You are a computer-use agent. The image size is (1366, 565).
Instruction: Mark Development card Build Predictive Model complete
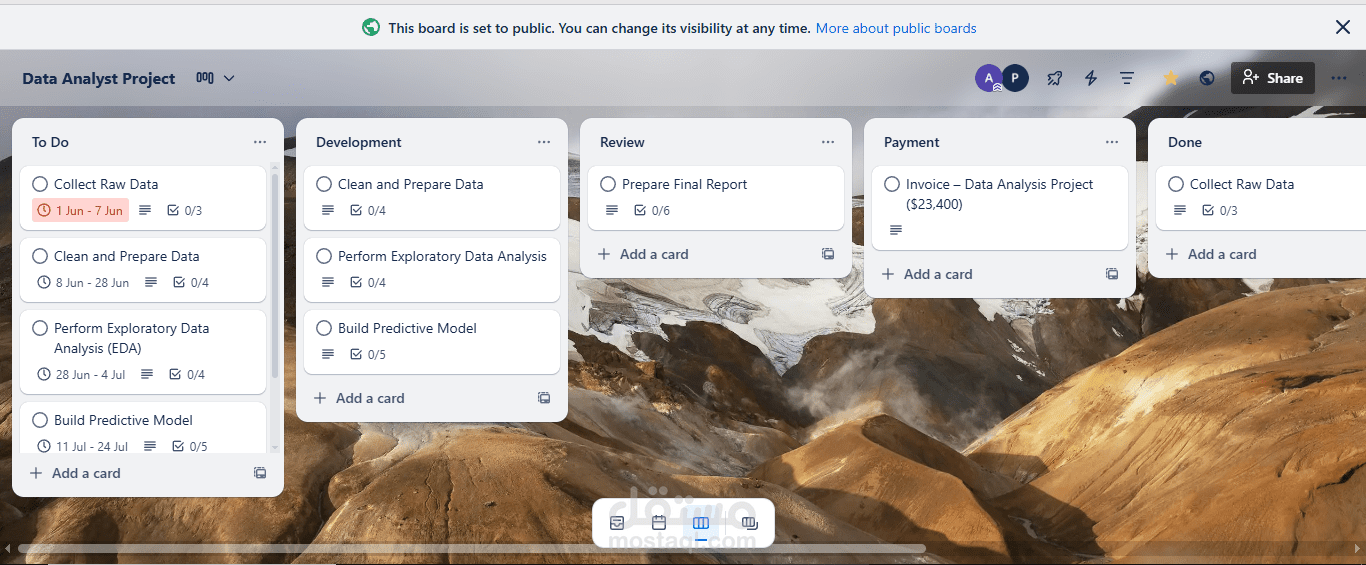click(324, 328)
